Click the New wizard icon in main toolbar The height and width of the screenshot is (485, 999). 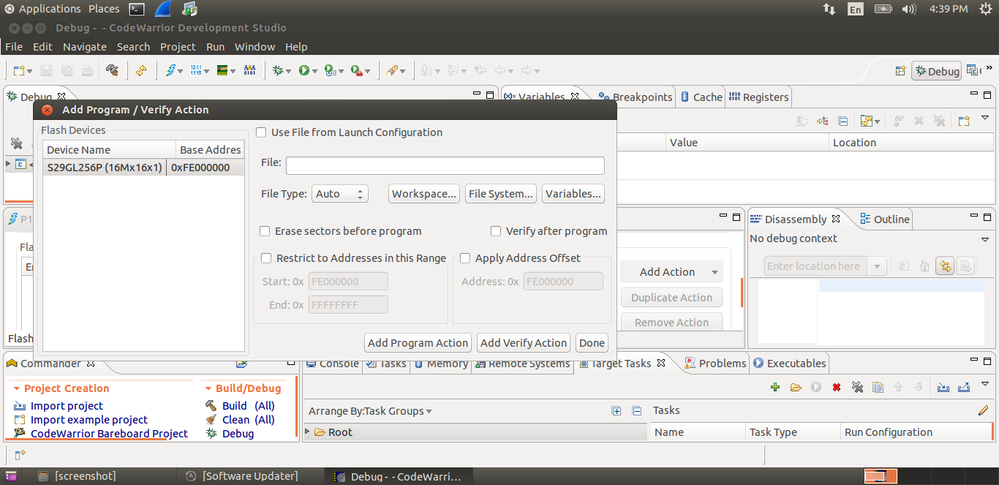[x=18, y=71]
